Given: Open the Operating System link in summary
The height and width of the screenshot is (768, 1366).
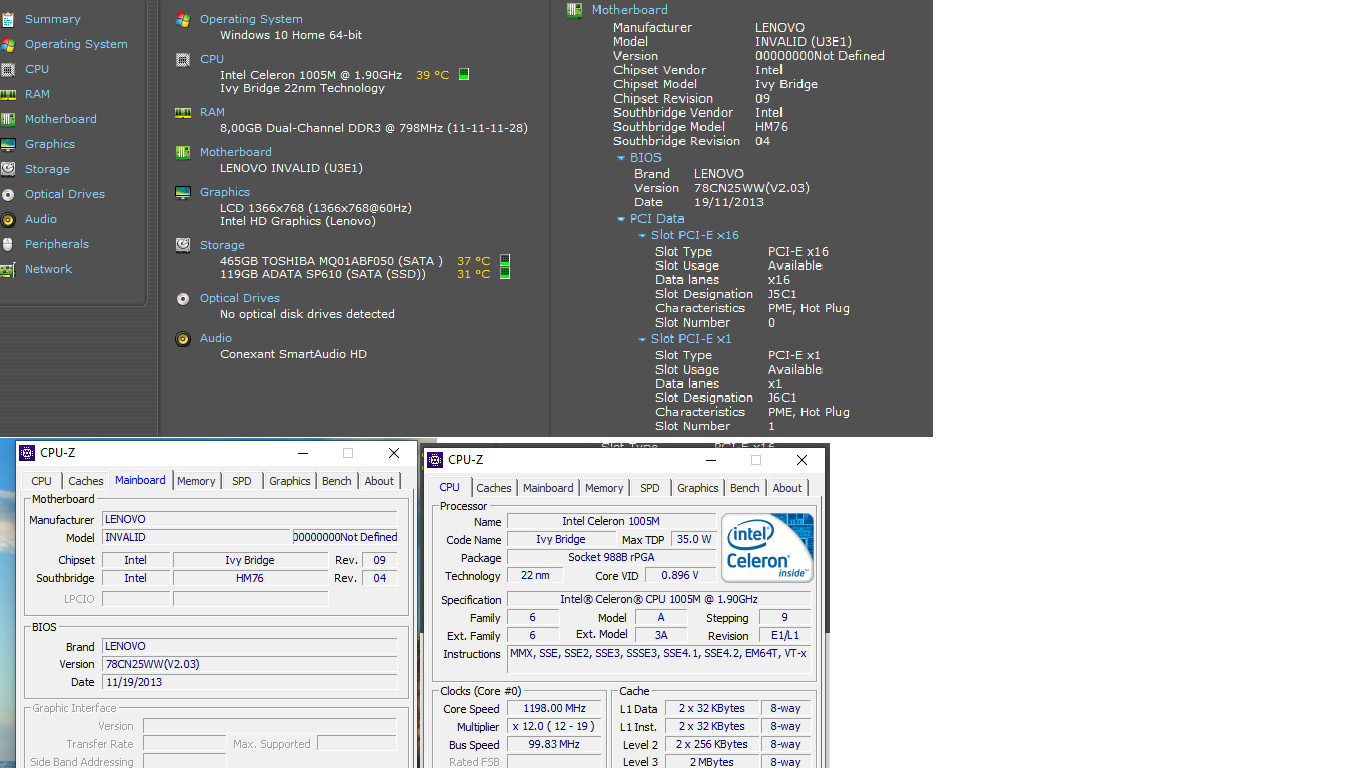Looking at the screenshot, I should pyautogui.click(x=251, y=19).
